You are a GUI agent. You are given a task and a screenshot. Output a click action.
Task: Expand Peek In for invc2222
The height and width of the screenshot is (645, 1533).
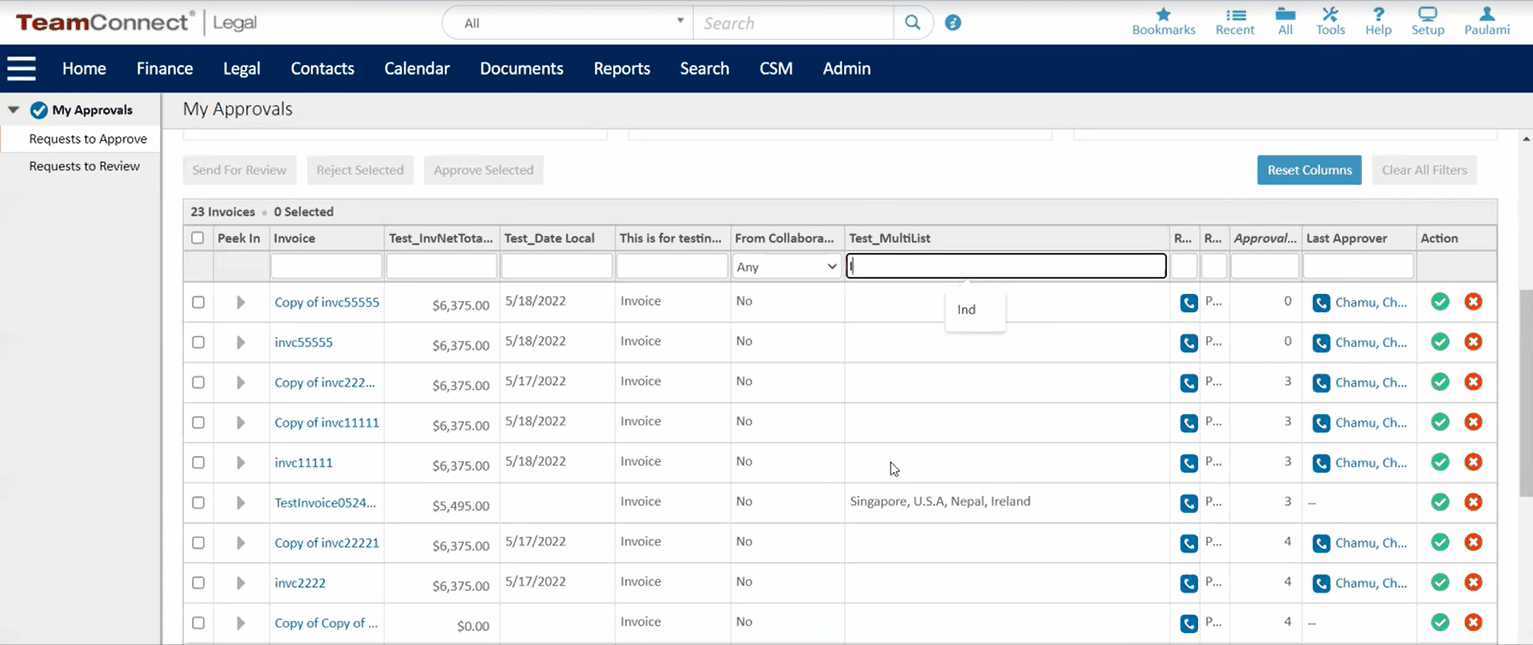[x=240, y=582]
